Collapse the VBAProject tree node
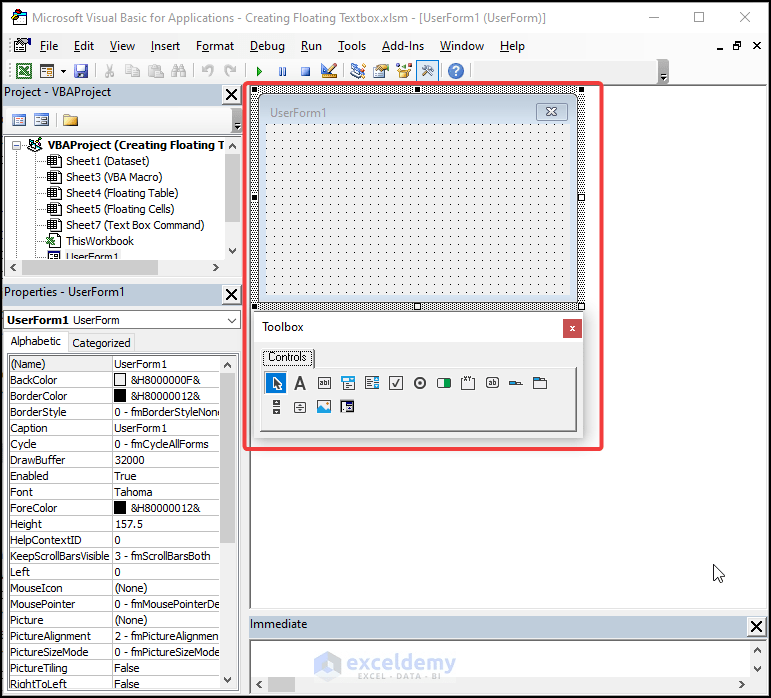 click(17, 145)
